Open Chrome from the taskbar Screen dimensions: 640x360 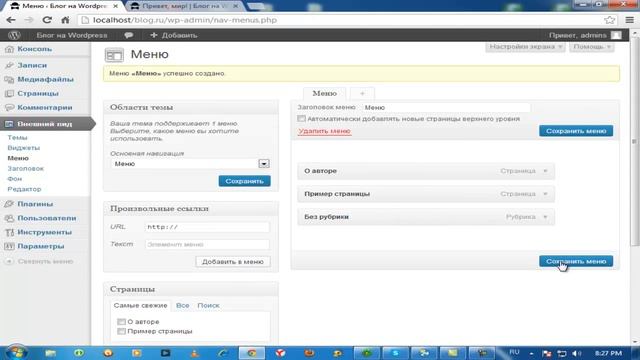(251, 353)
